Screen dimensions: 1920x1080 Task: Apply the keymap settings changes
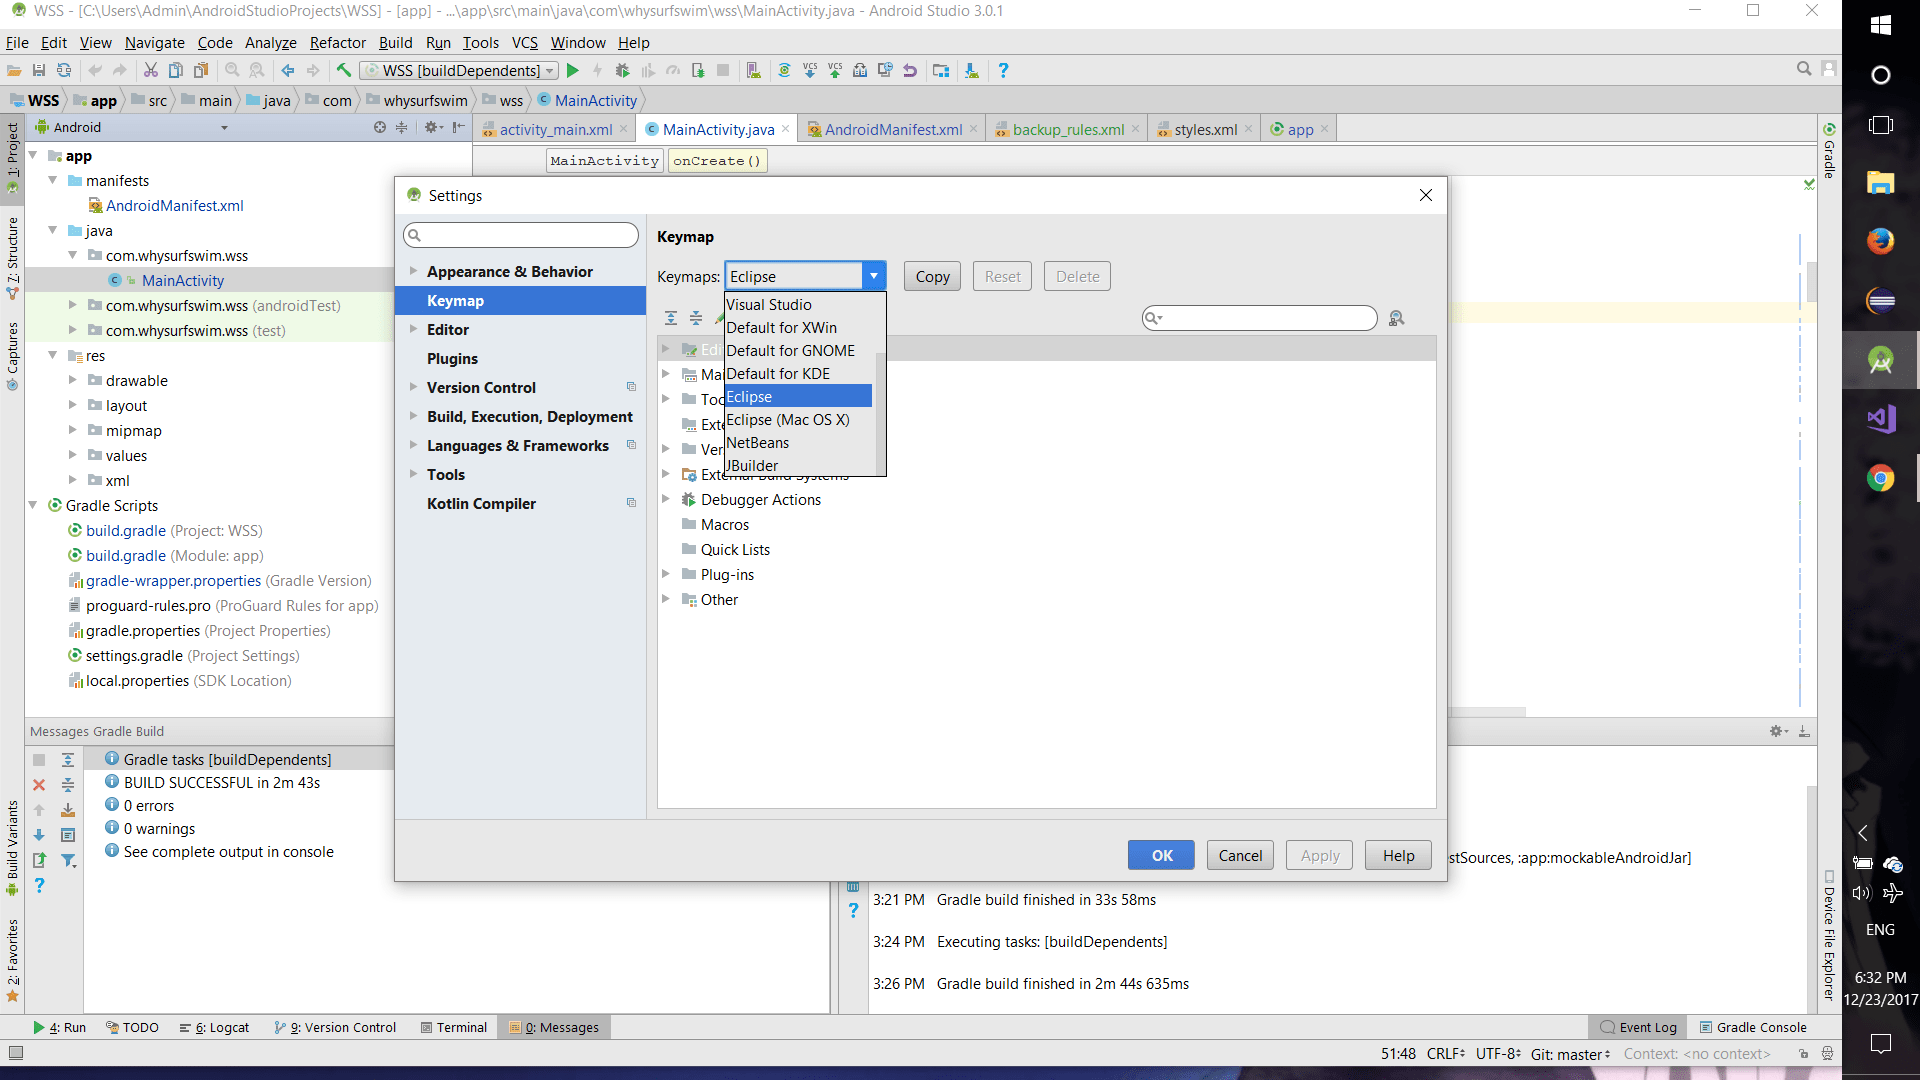pyautogui.click(x=1318, y=855)
